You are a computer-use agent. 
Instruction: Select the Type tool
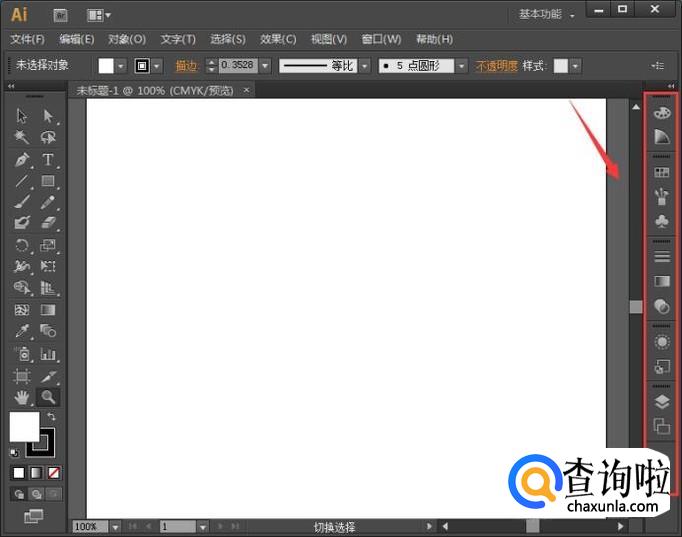coord(47,160)
